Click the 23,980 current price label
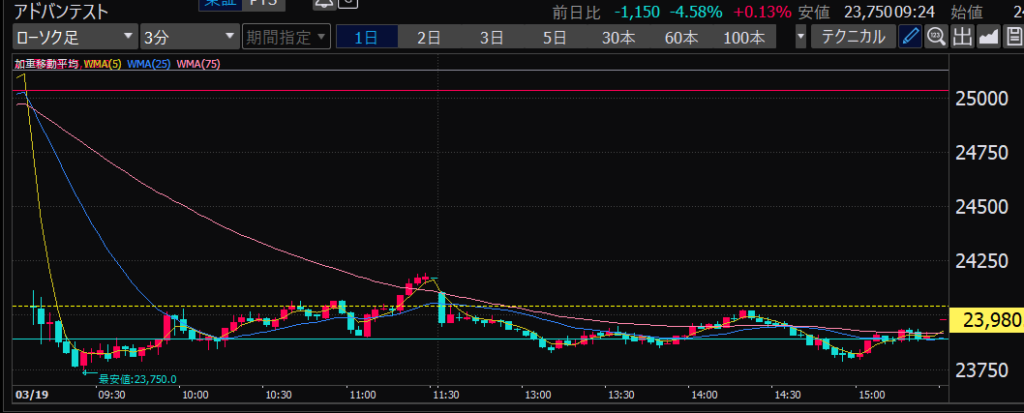1024x413 pixels. (991, 320)
